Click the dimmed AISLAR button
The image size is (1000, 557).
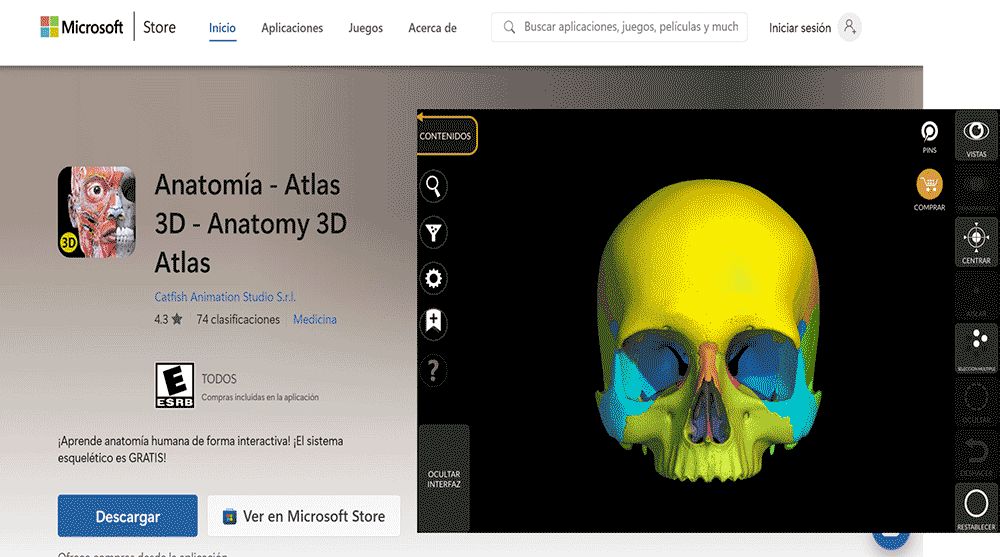(x=976, y=295)
